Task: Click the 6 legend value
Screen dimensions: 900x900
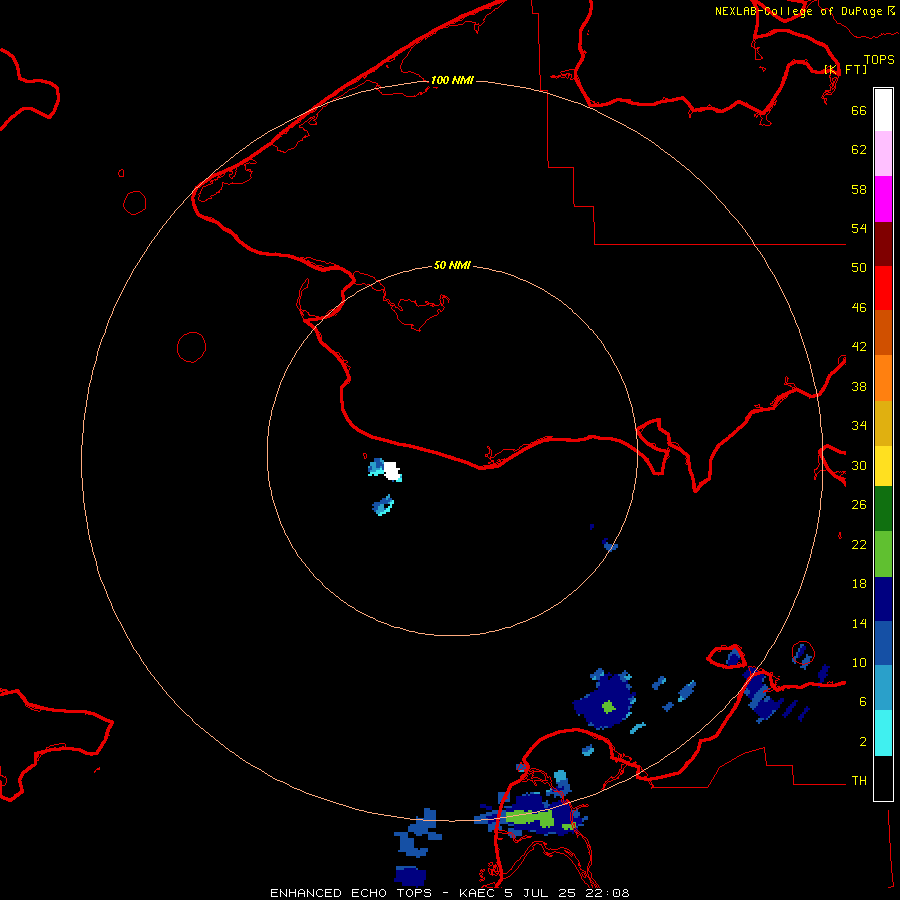Action: point(863,702)
